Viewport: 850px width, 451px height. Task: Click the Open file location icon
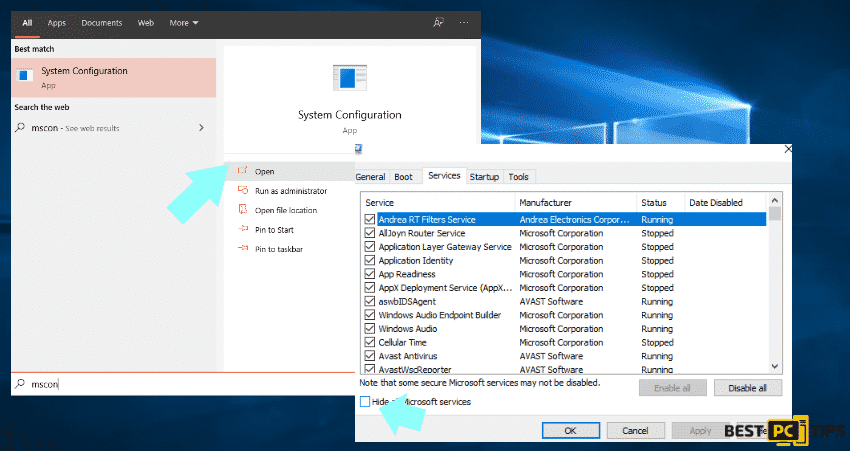pyautogui.click(x=242, y=210)
